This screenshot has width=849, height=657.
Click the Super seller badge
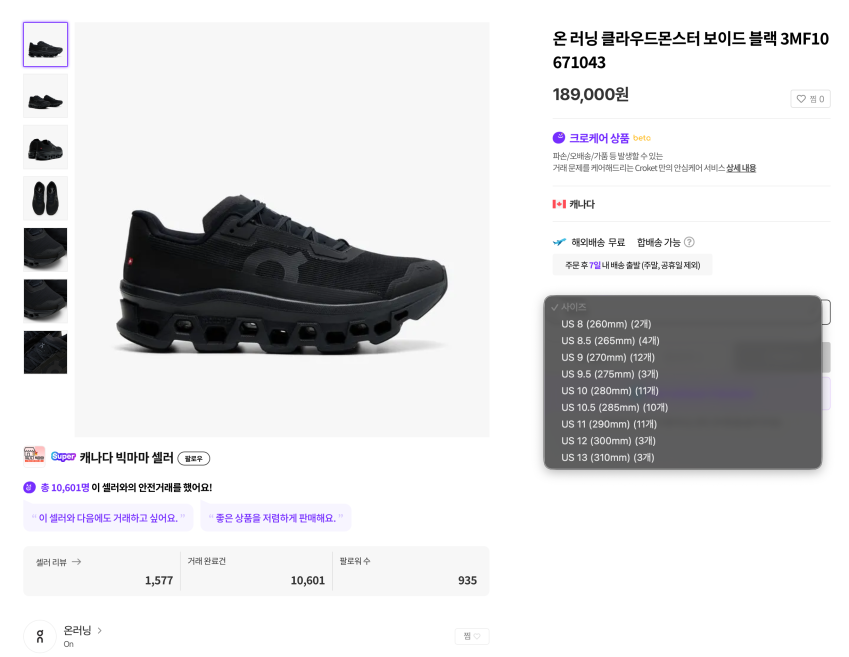tap(63, 457)
